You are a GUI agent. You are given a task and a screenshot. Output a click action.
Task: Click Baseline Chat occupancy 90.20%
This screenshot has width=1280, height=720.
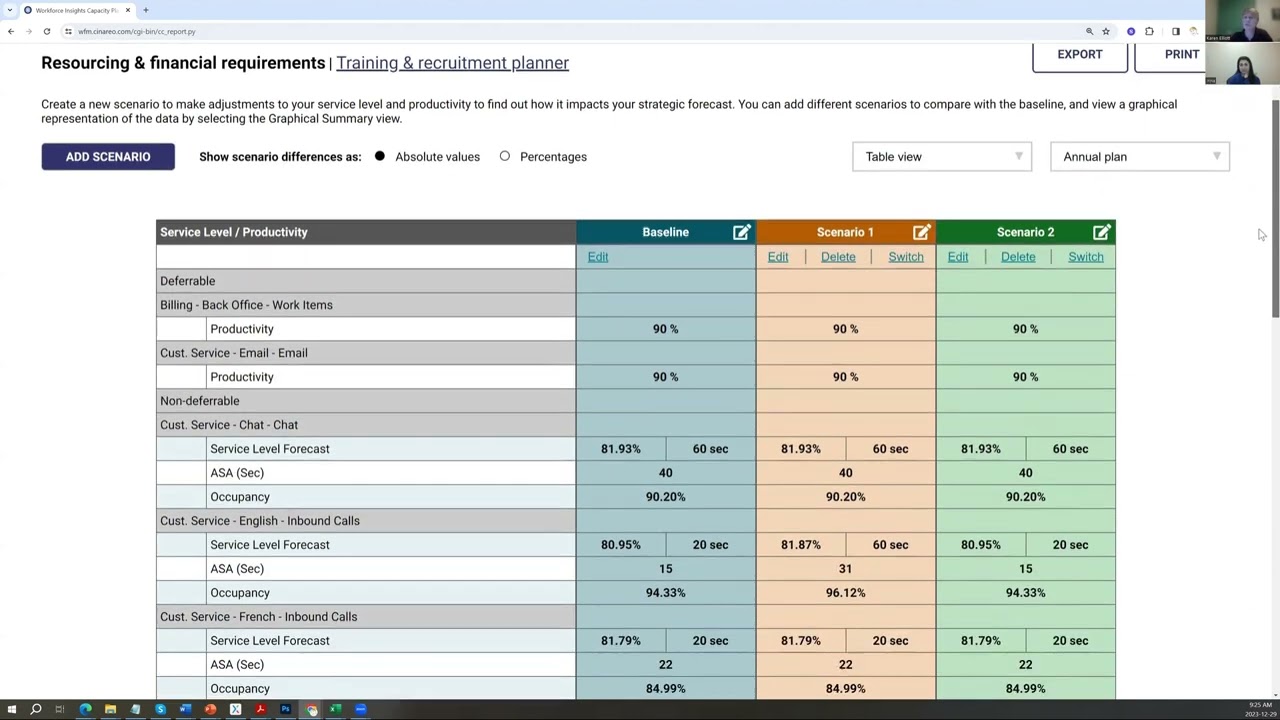point(665,497)
